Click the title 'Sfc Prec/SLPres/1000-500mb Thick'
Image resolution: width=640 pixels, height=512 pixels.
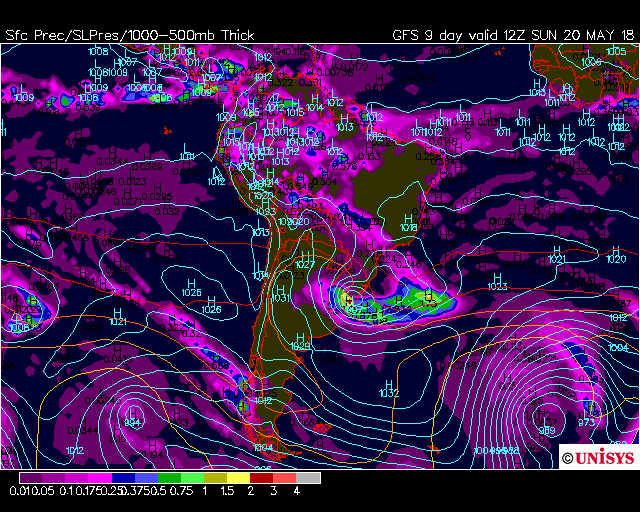(x=130, y=35)
